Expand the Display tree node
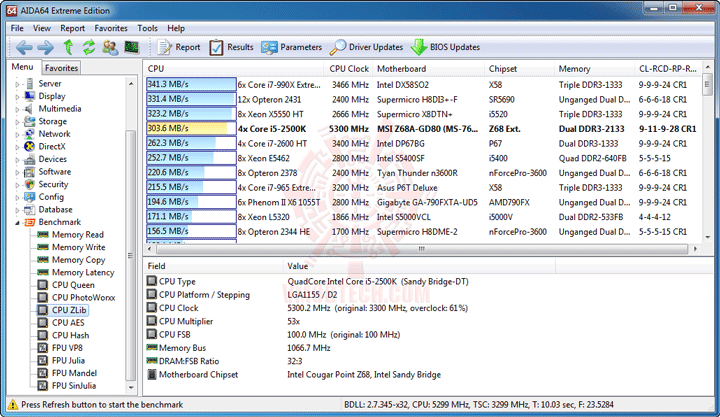Viewport: 720px width, 417px height. (x=17, y=96)
